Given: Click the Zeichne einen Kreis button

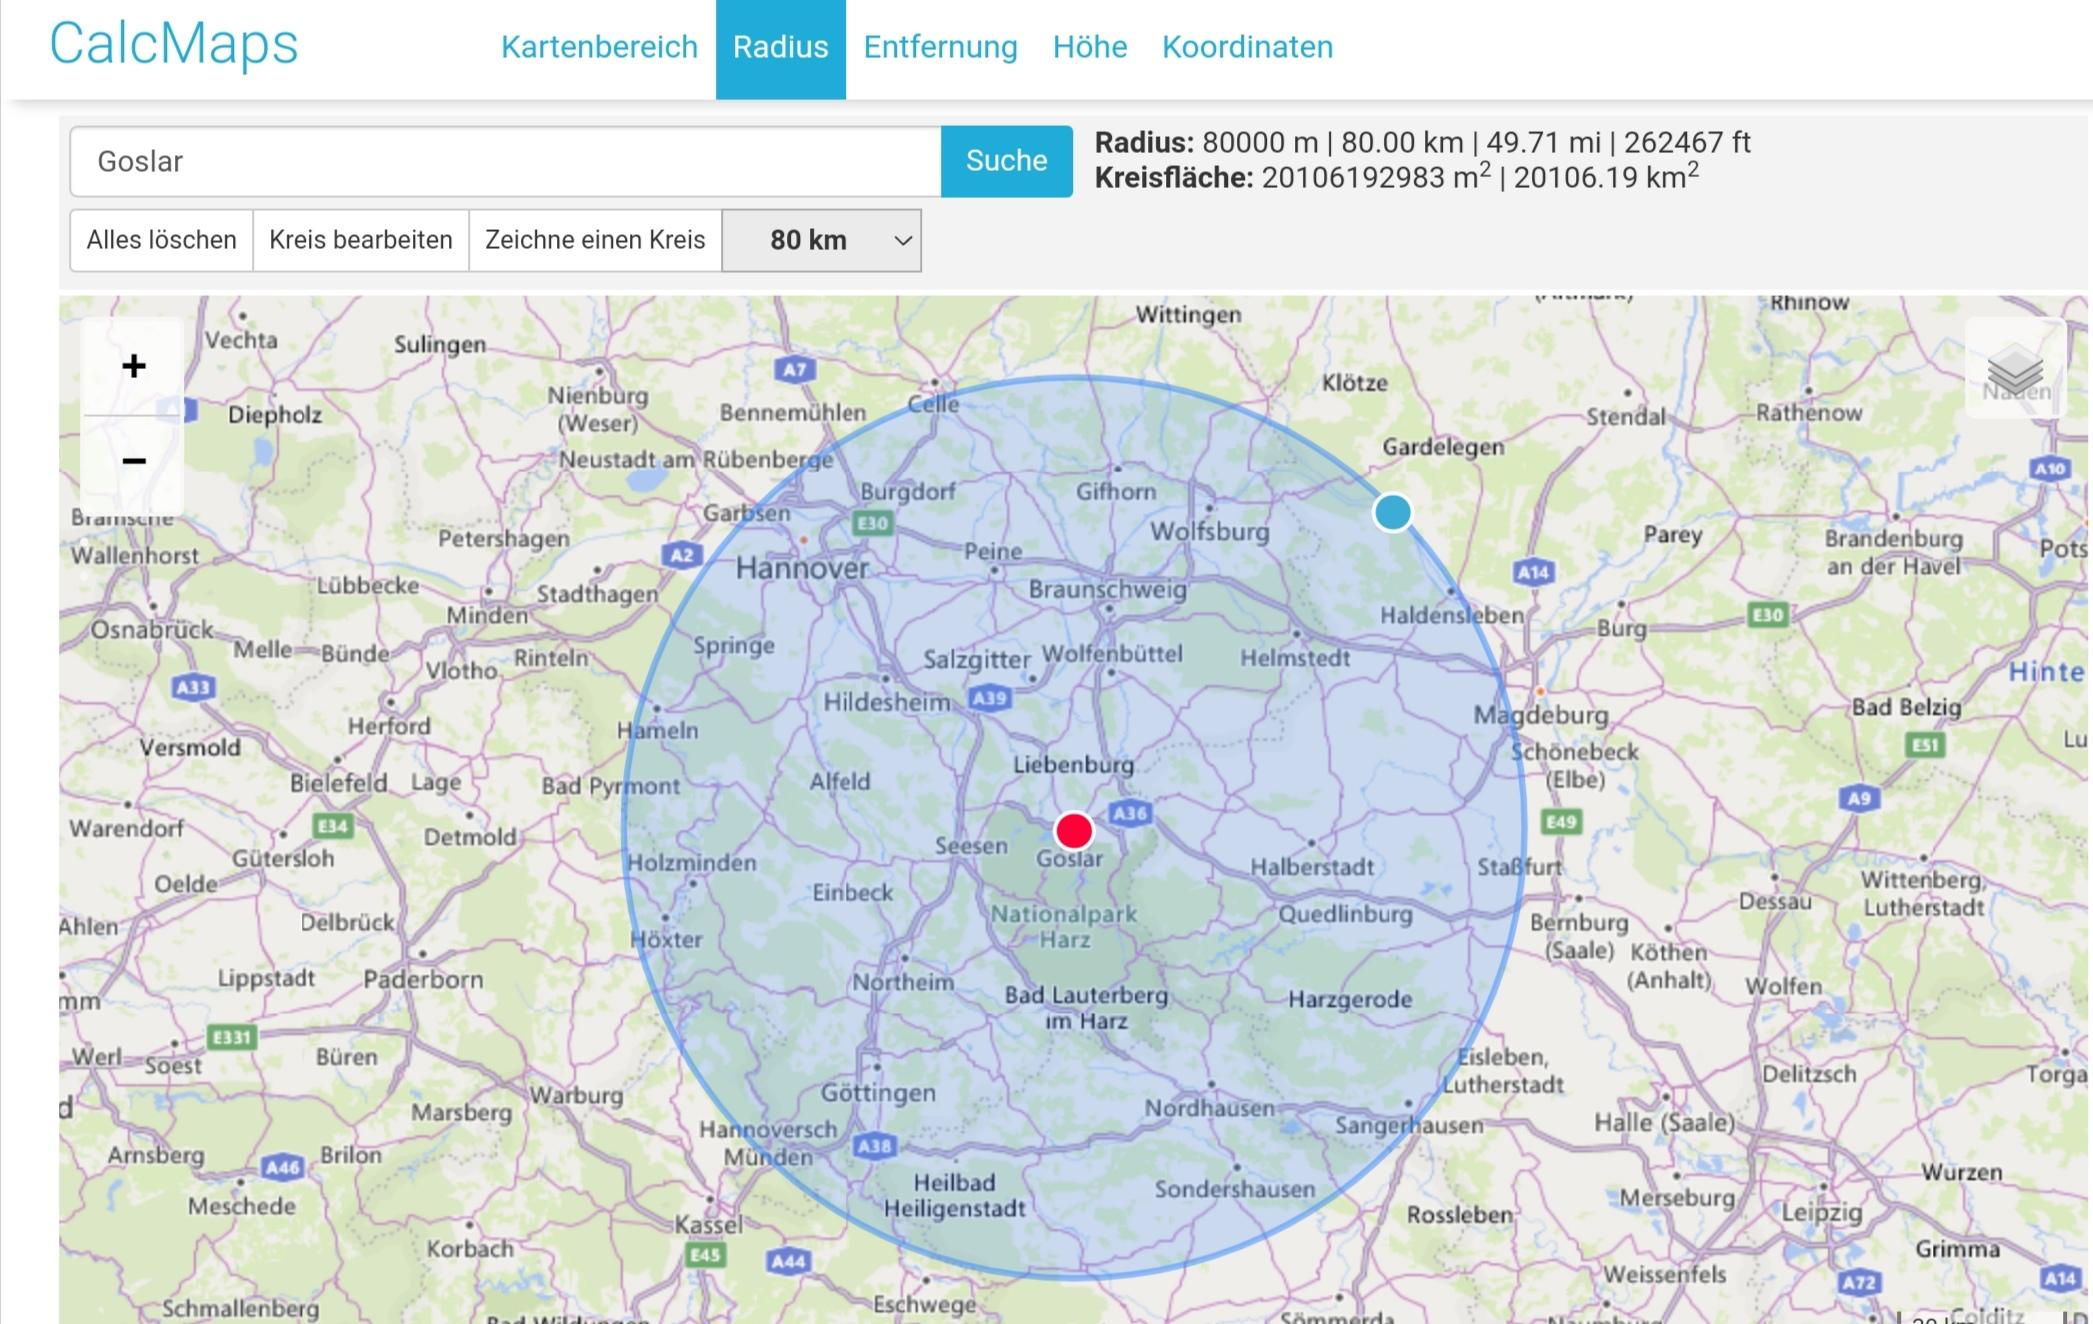Looking at the screenshot, I should click(595, 240).
